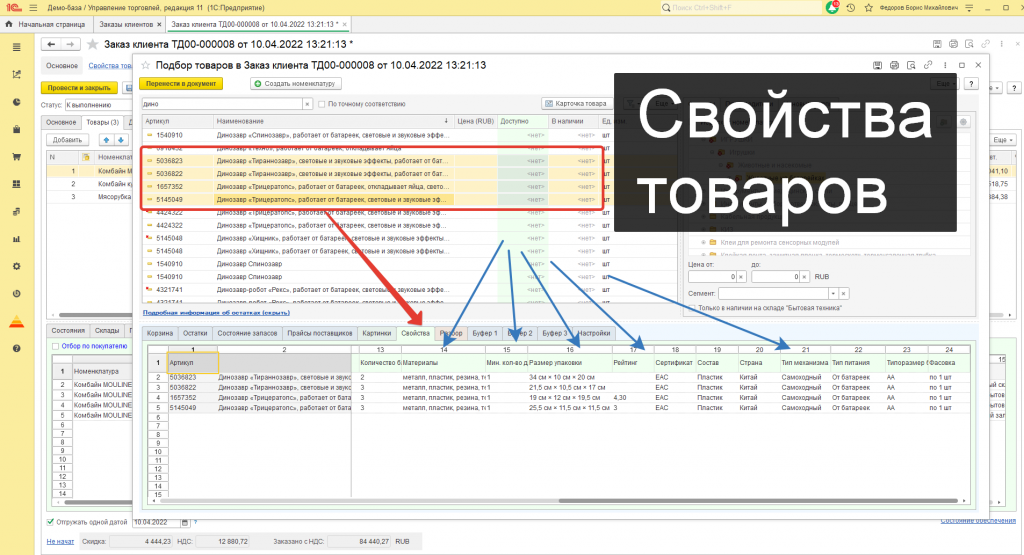Switch to Картинки tab

(377, 333)
